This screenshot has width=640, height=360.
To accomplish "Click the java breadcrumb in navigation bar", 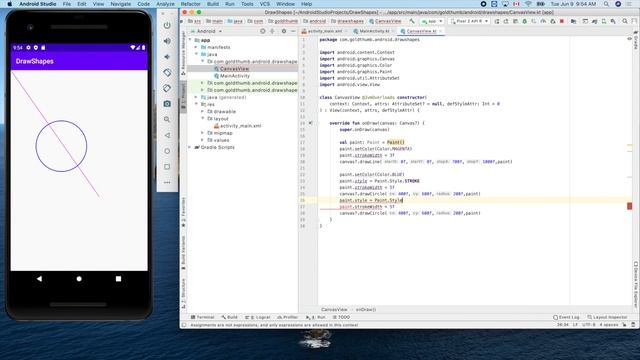I will (236, 21).
